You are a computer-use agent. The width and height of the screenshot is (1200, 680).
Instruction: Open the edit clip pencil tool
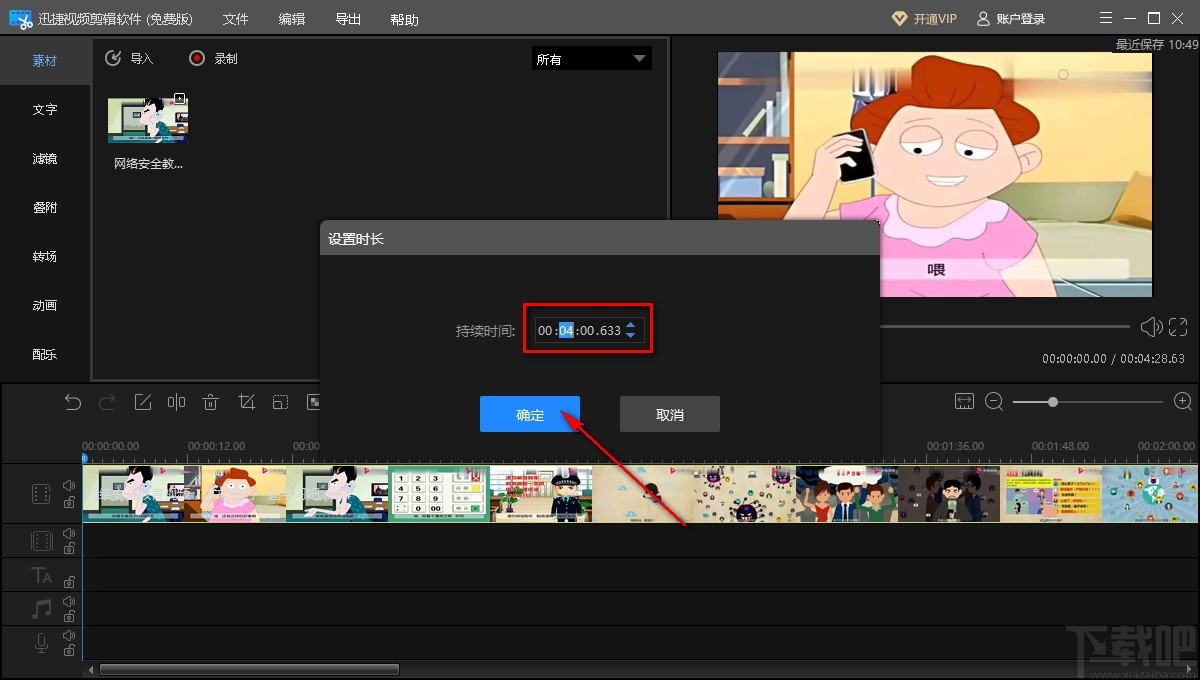tap(142, 402)
